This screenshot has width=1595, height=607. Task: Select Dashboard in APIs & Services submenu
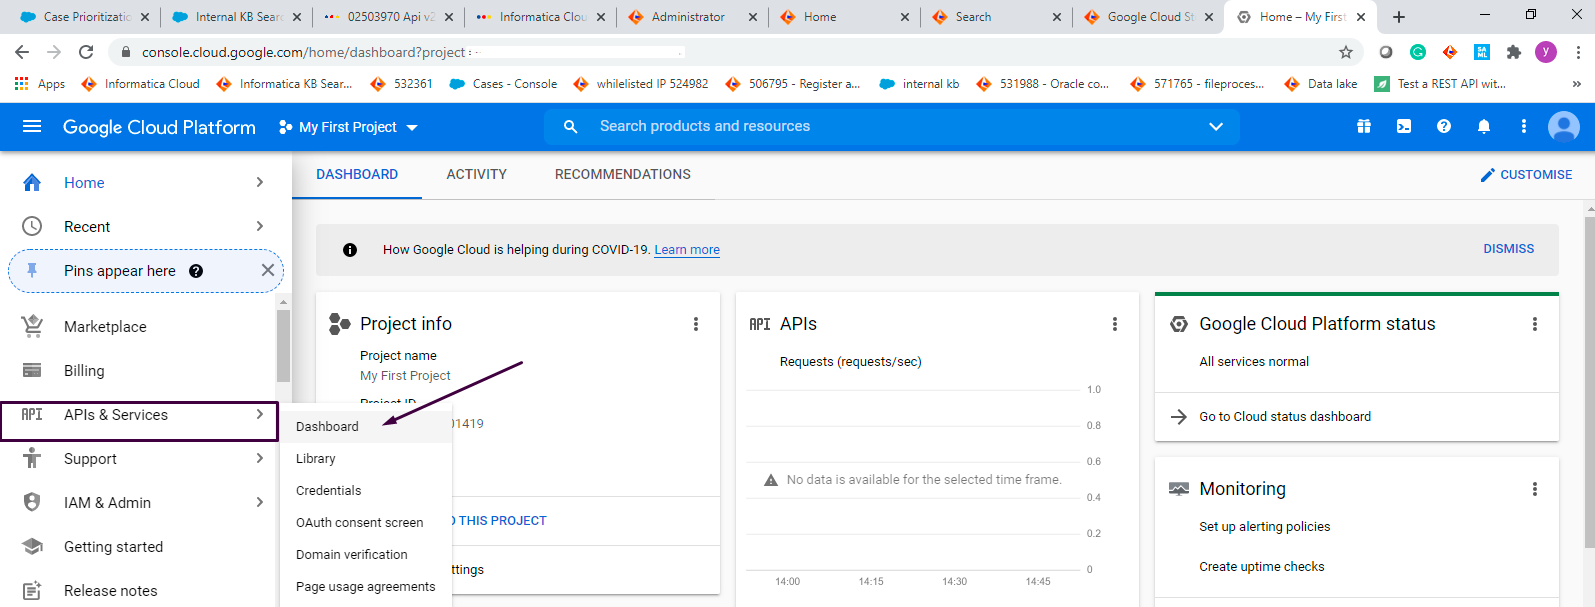366,426
